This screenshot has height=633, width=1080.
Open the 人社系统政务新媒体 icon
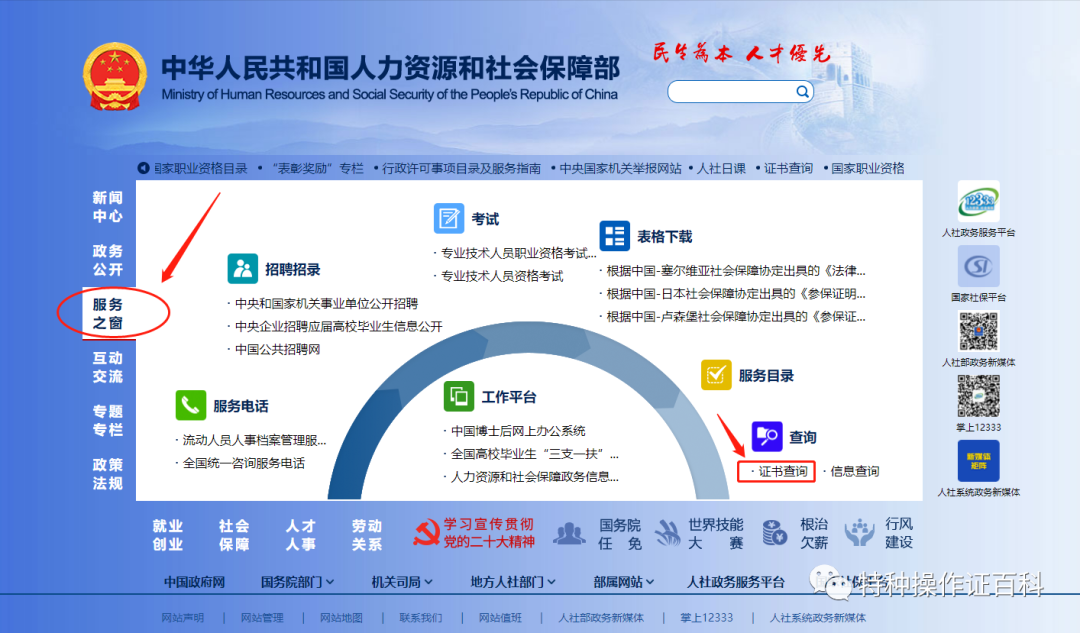(x=978, y=461)
